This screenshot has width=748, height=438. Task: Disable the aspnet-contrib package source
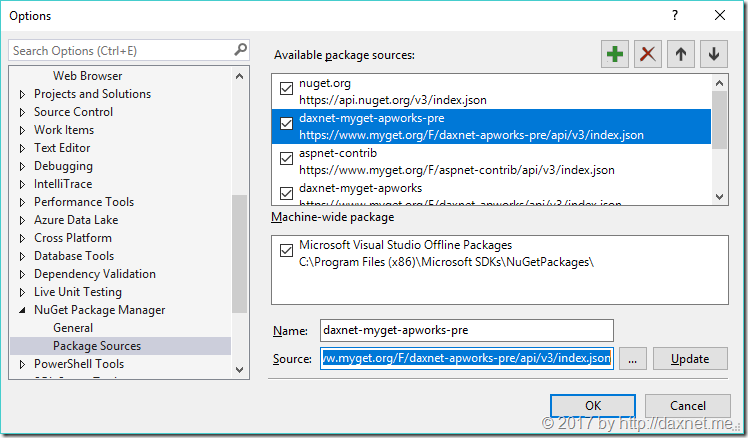[286, 158]
